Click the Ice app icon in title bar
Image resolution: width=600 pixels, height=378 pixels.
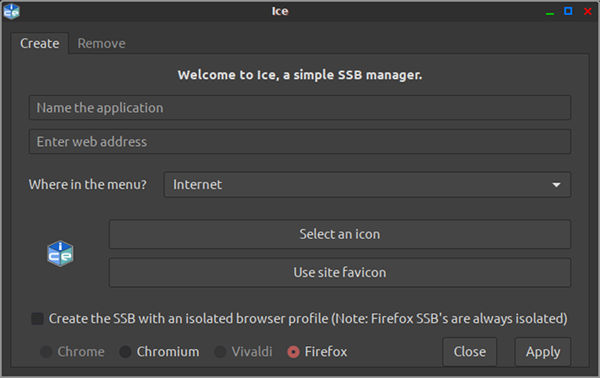11,11
